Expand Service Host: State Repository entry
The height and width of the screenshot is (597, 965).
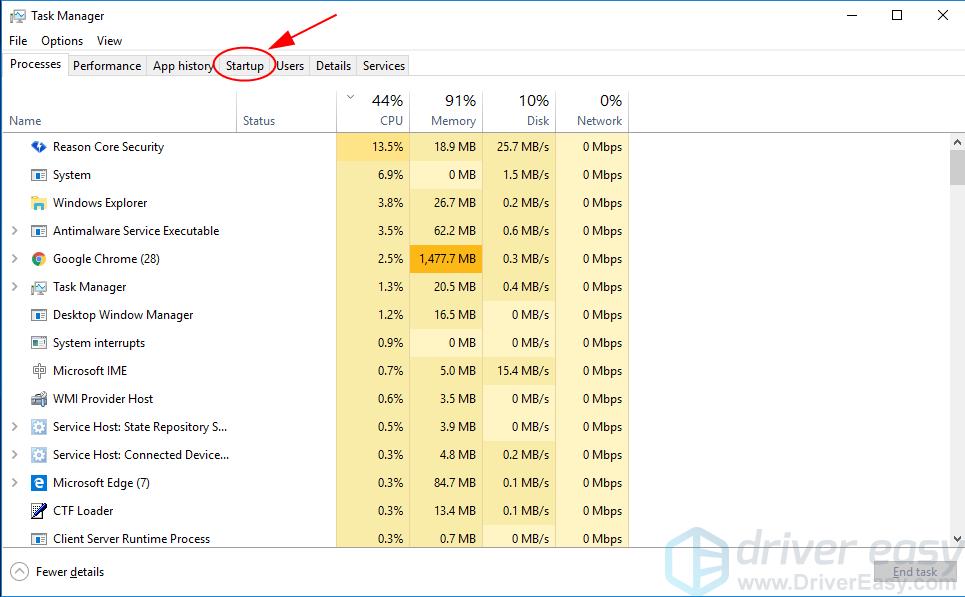(15, 427)
